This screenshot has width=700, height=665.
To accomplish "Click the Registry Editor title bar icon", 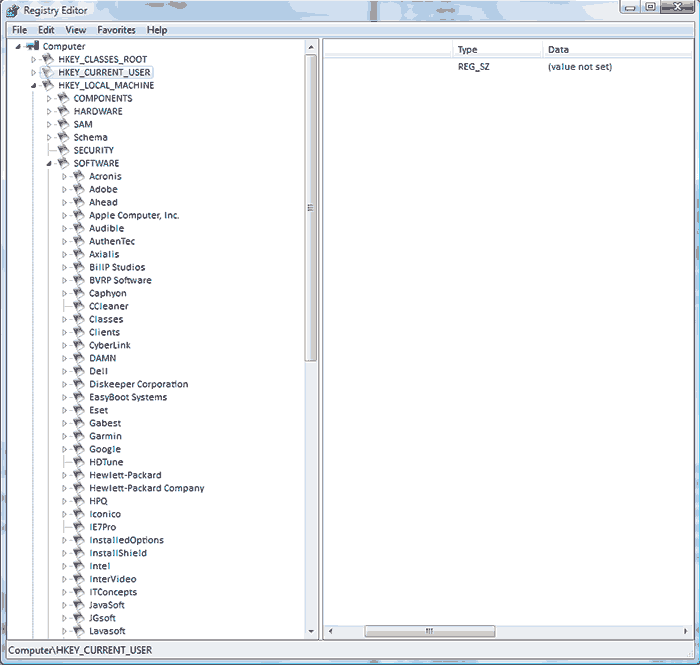I will tap(13, 10).
